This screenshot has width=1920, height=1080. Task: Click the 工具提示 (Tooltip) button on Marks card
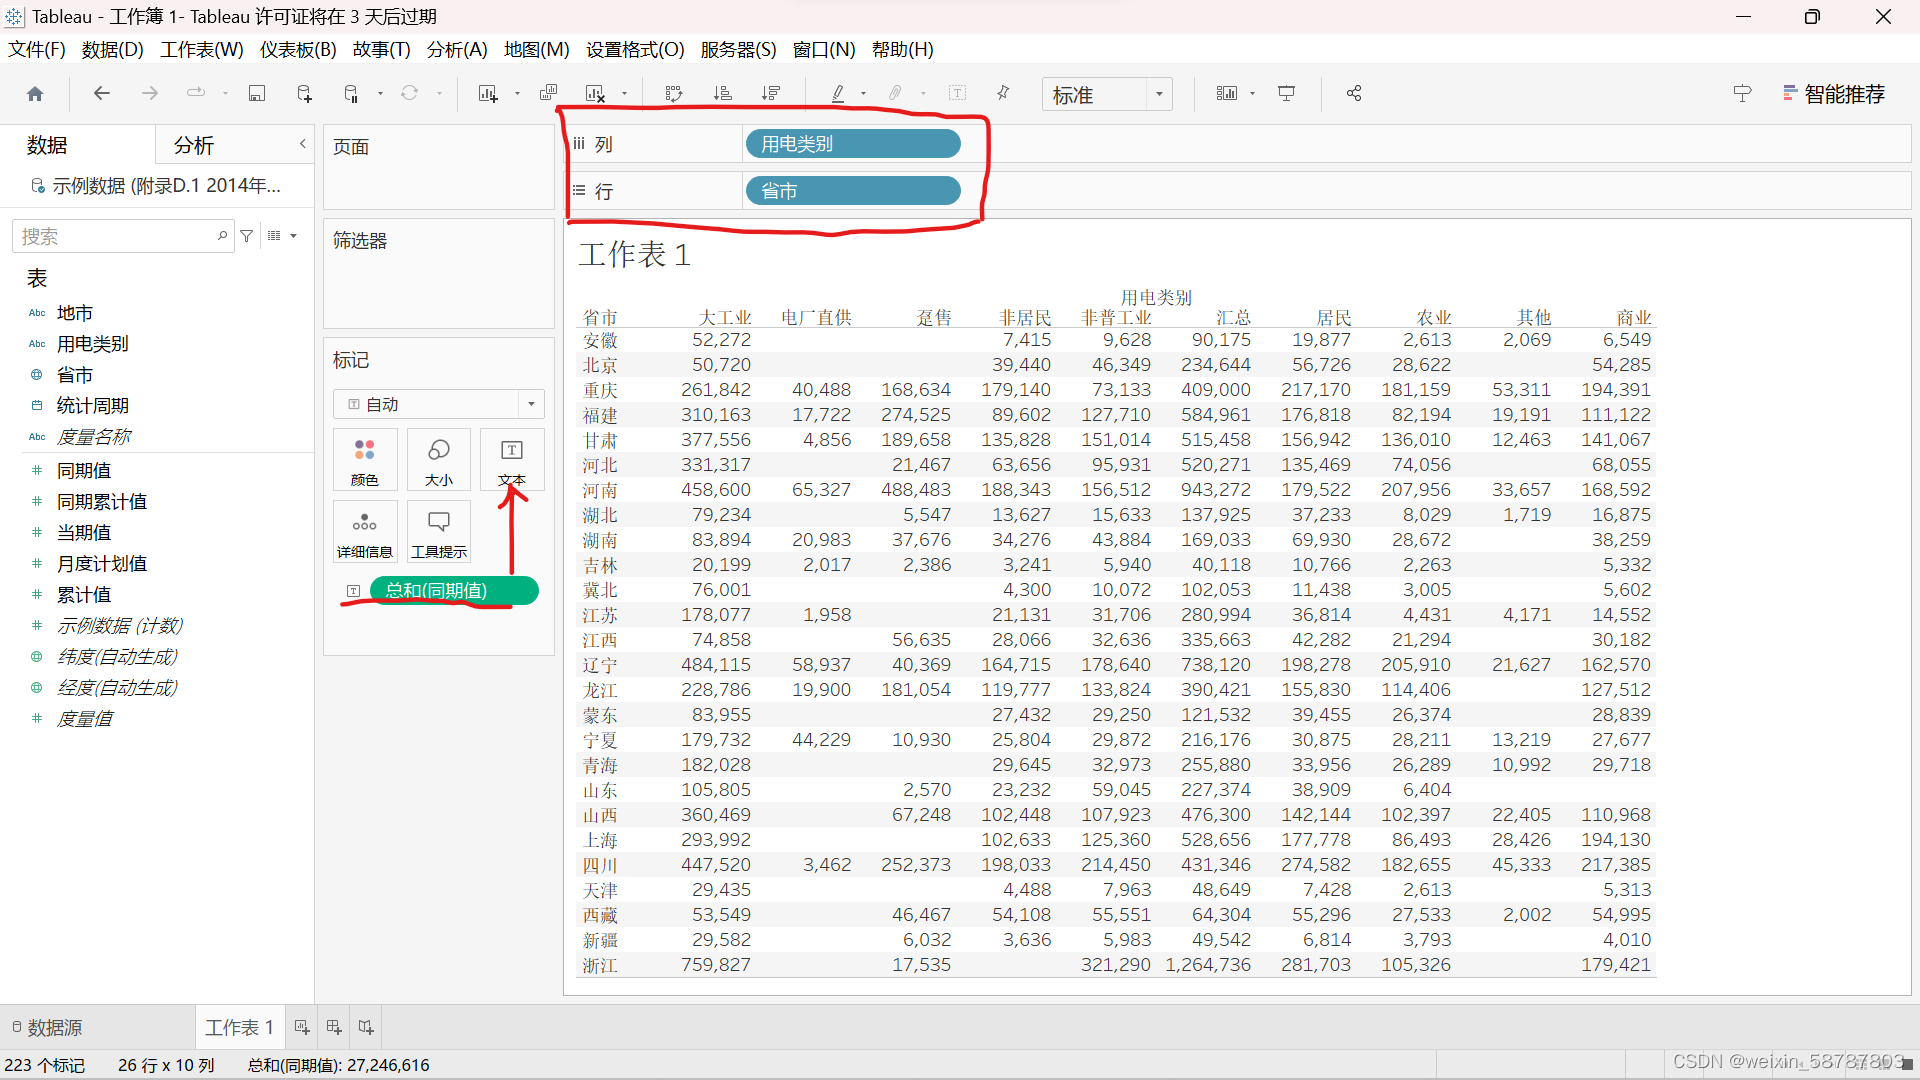click(438, 531)
